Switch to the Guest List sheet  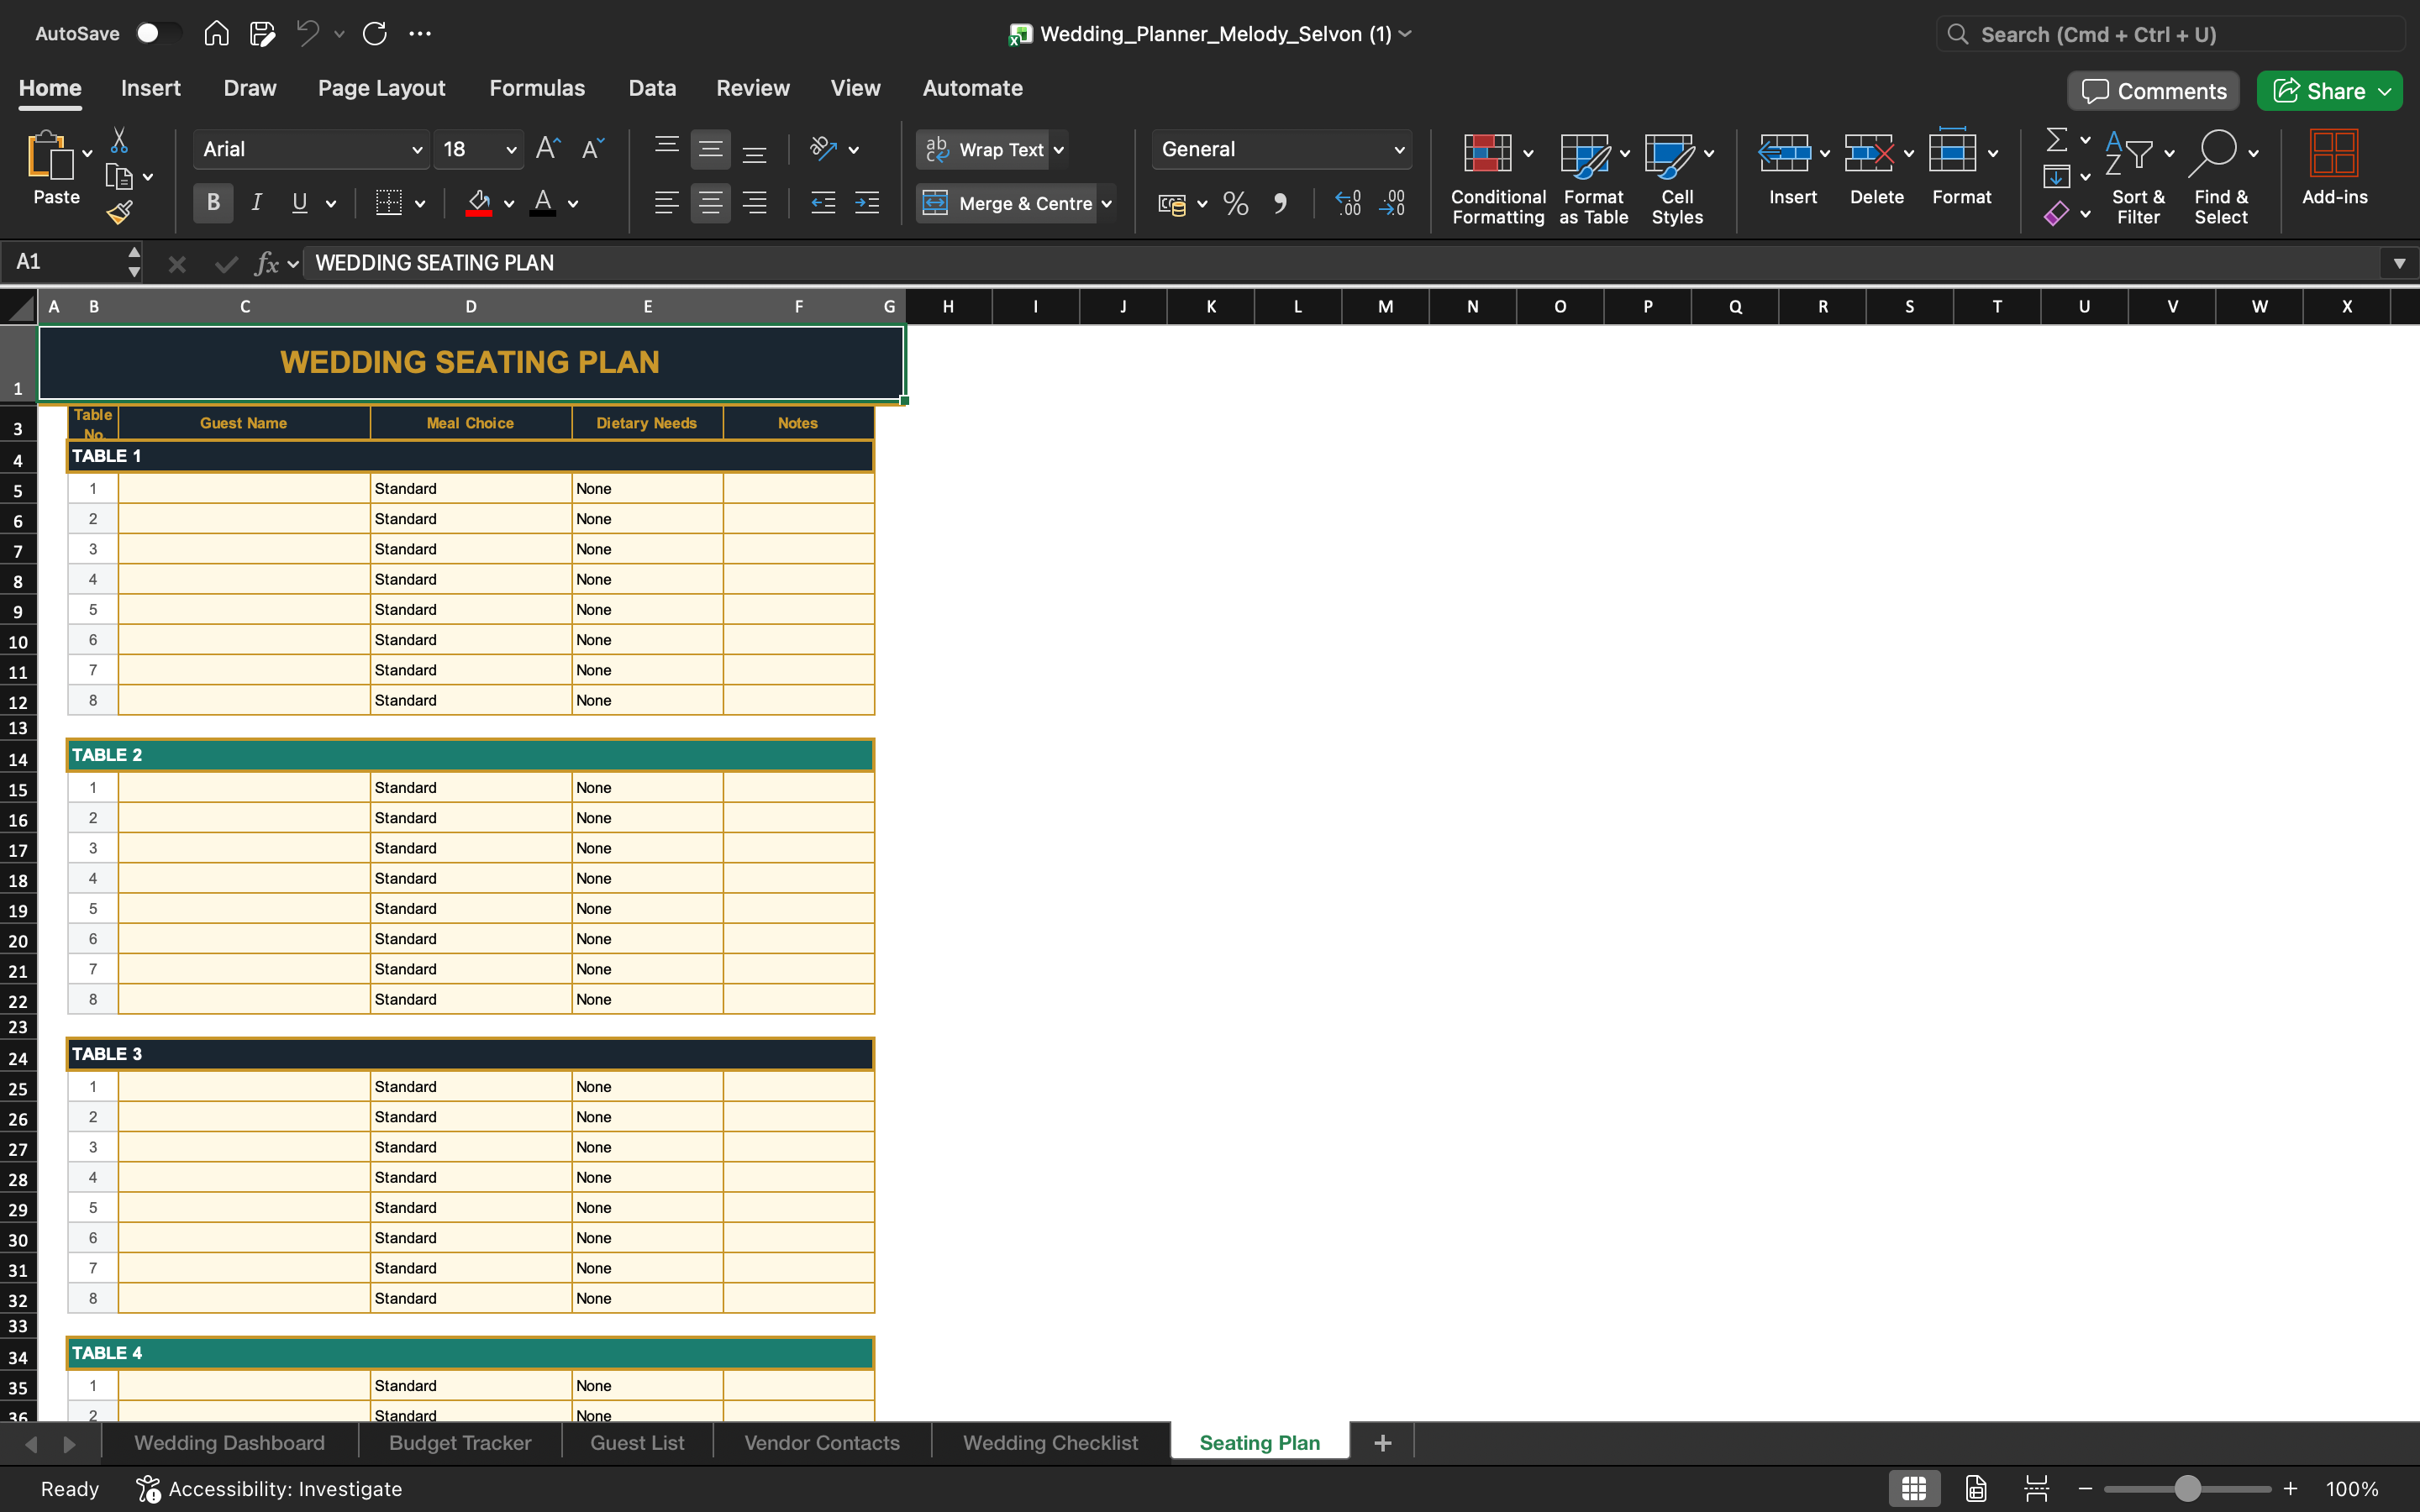637,1443
